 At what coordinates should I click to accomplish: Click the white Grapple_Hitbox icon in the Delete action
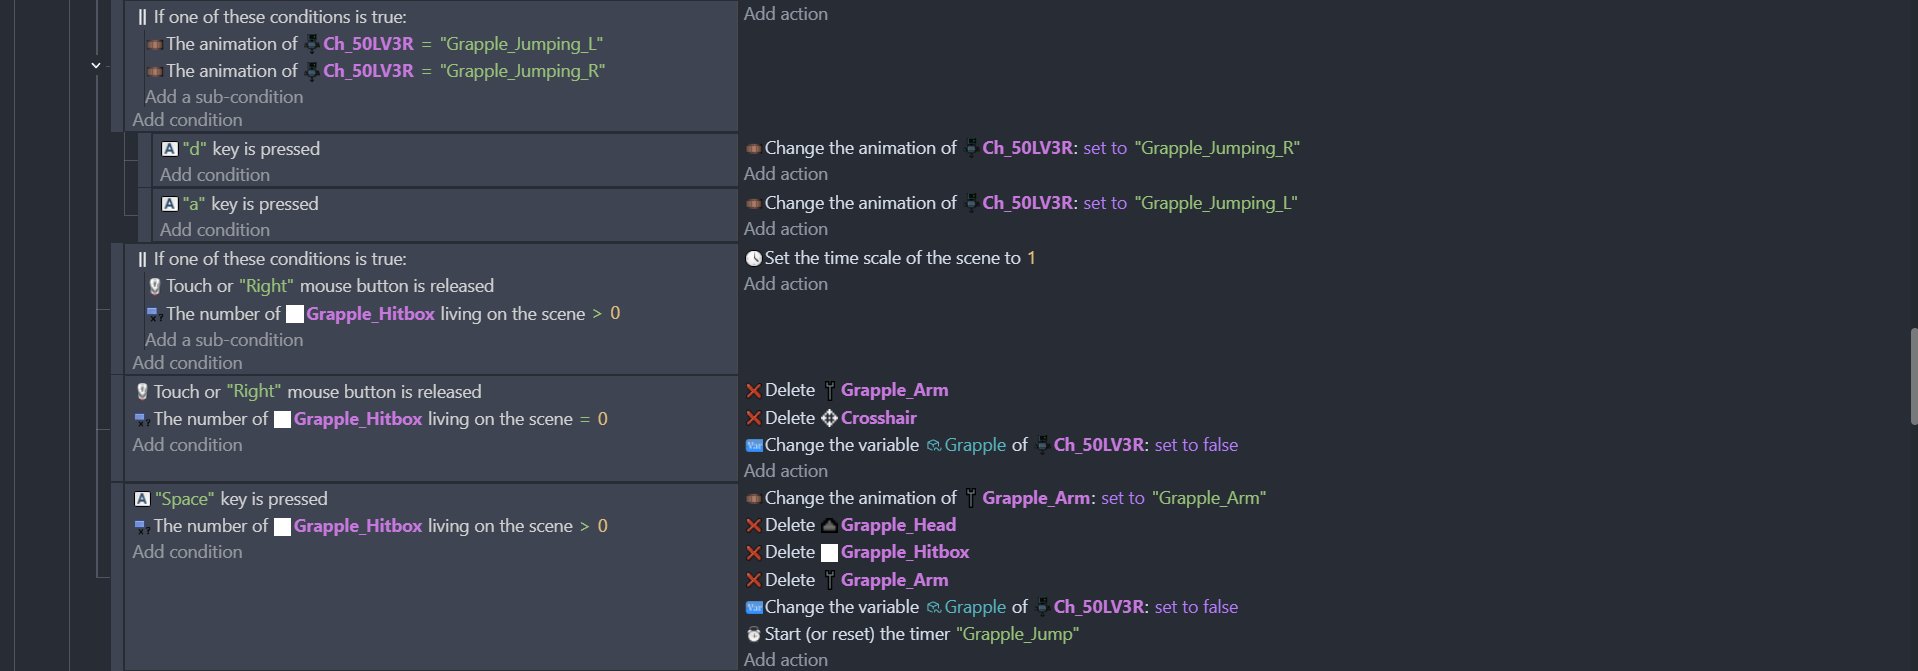(829, 553)
